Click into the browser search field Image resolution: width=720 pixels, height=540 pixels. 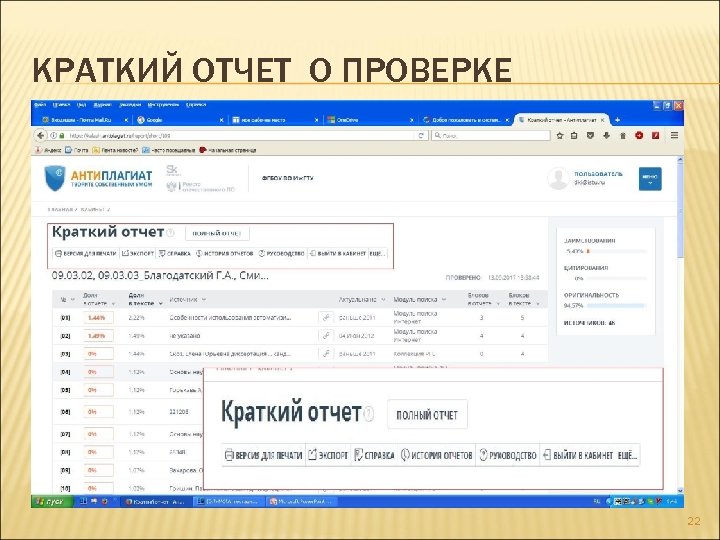(x=490, y=135)
